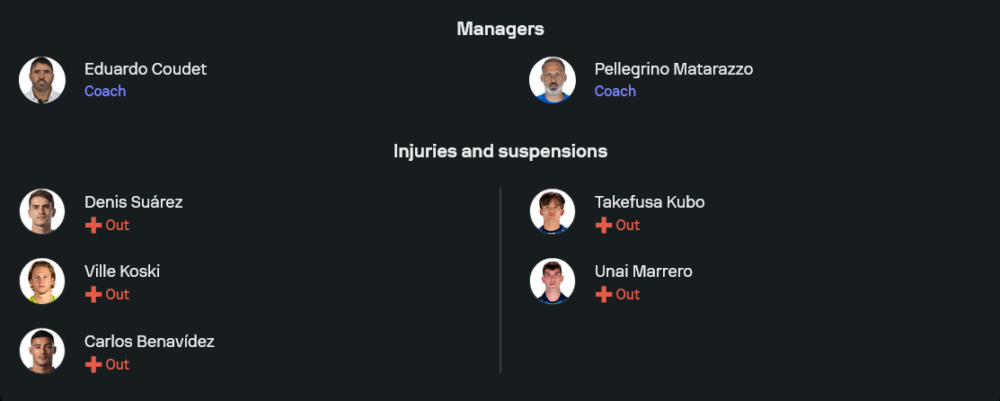The height and width of the screenshot is (401, 1000).
Task: Click Takefusa Kubo's player photo
Action: [x=552, y=212]
